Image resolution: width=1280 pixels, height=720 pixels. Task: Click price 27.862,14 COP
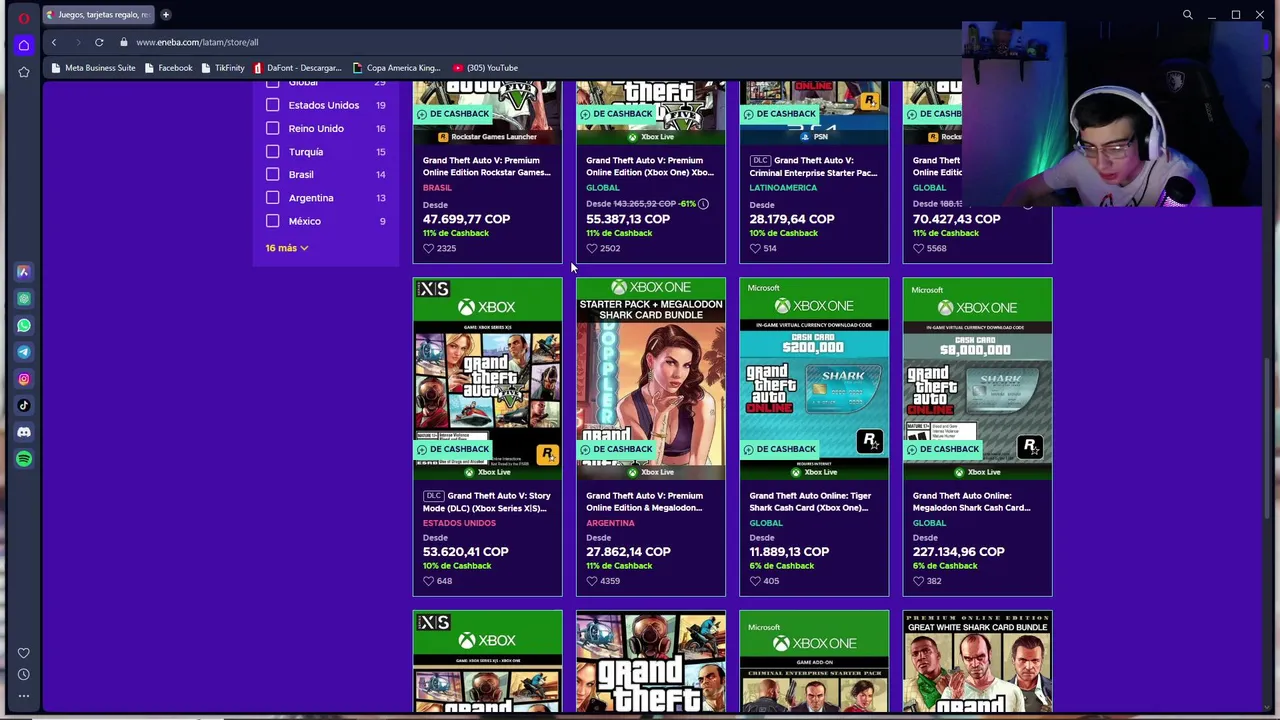point(628,552)
